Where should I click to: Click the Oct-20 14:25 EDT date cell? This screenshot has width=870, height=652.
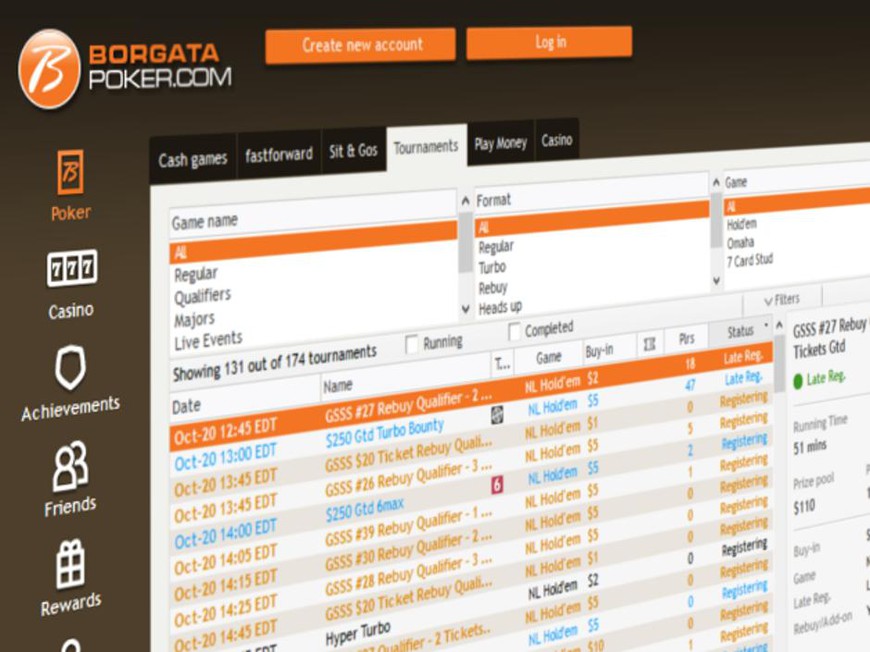coord(225,610)
